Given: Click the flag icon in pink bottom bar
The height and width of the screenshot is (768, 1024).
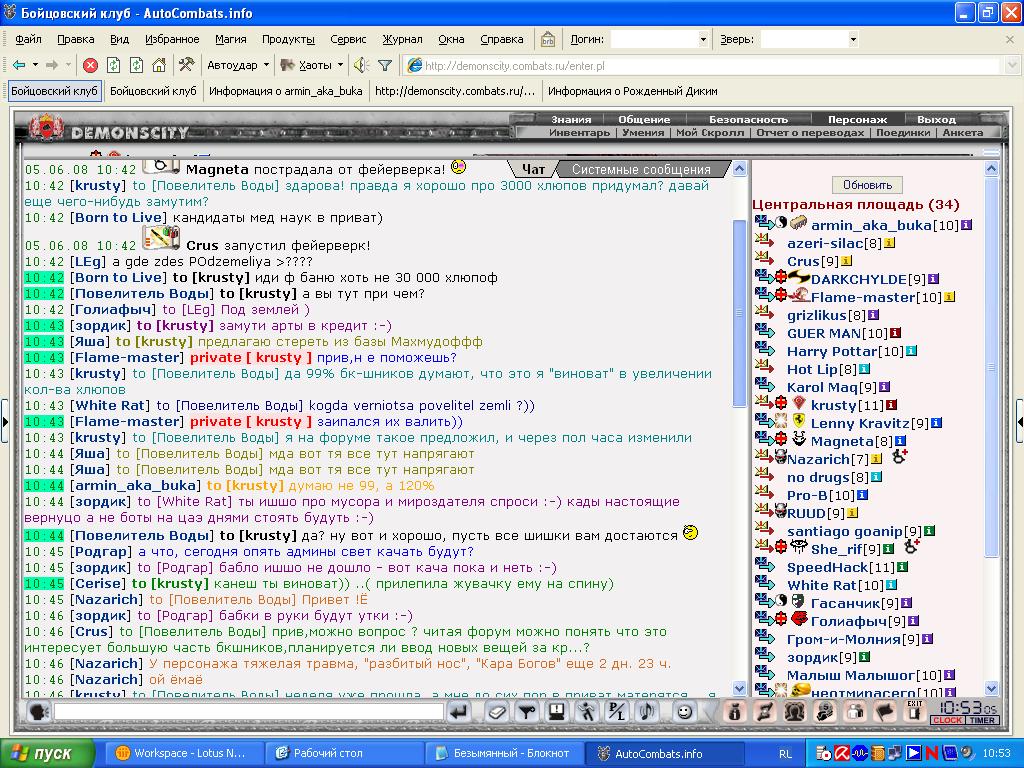Looking at the screenshot, I should point(885,712).
